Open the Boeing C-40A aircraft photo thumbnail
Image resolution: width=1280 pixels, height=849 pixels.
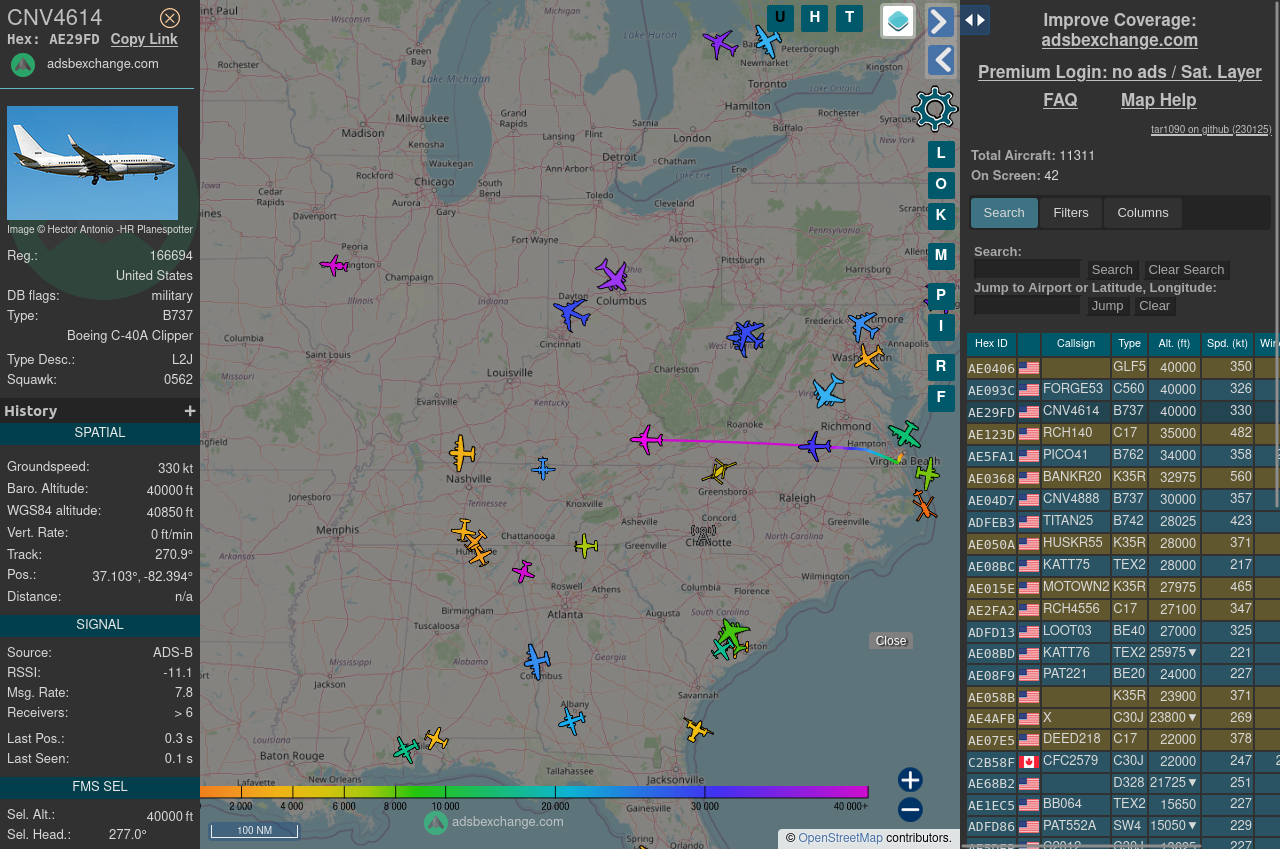point(92,163)
